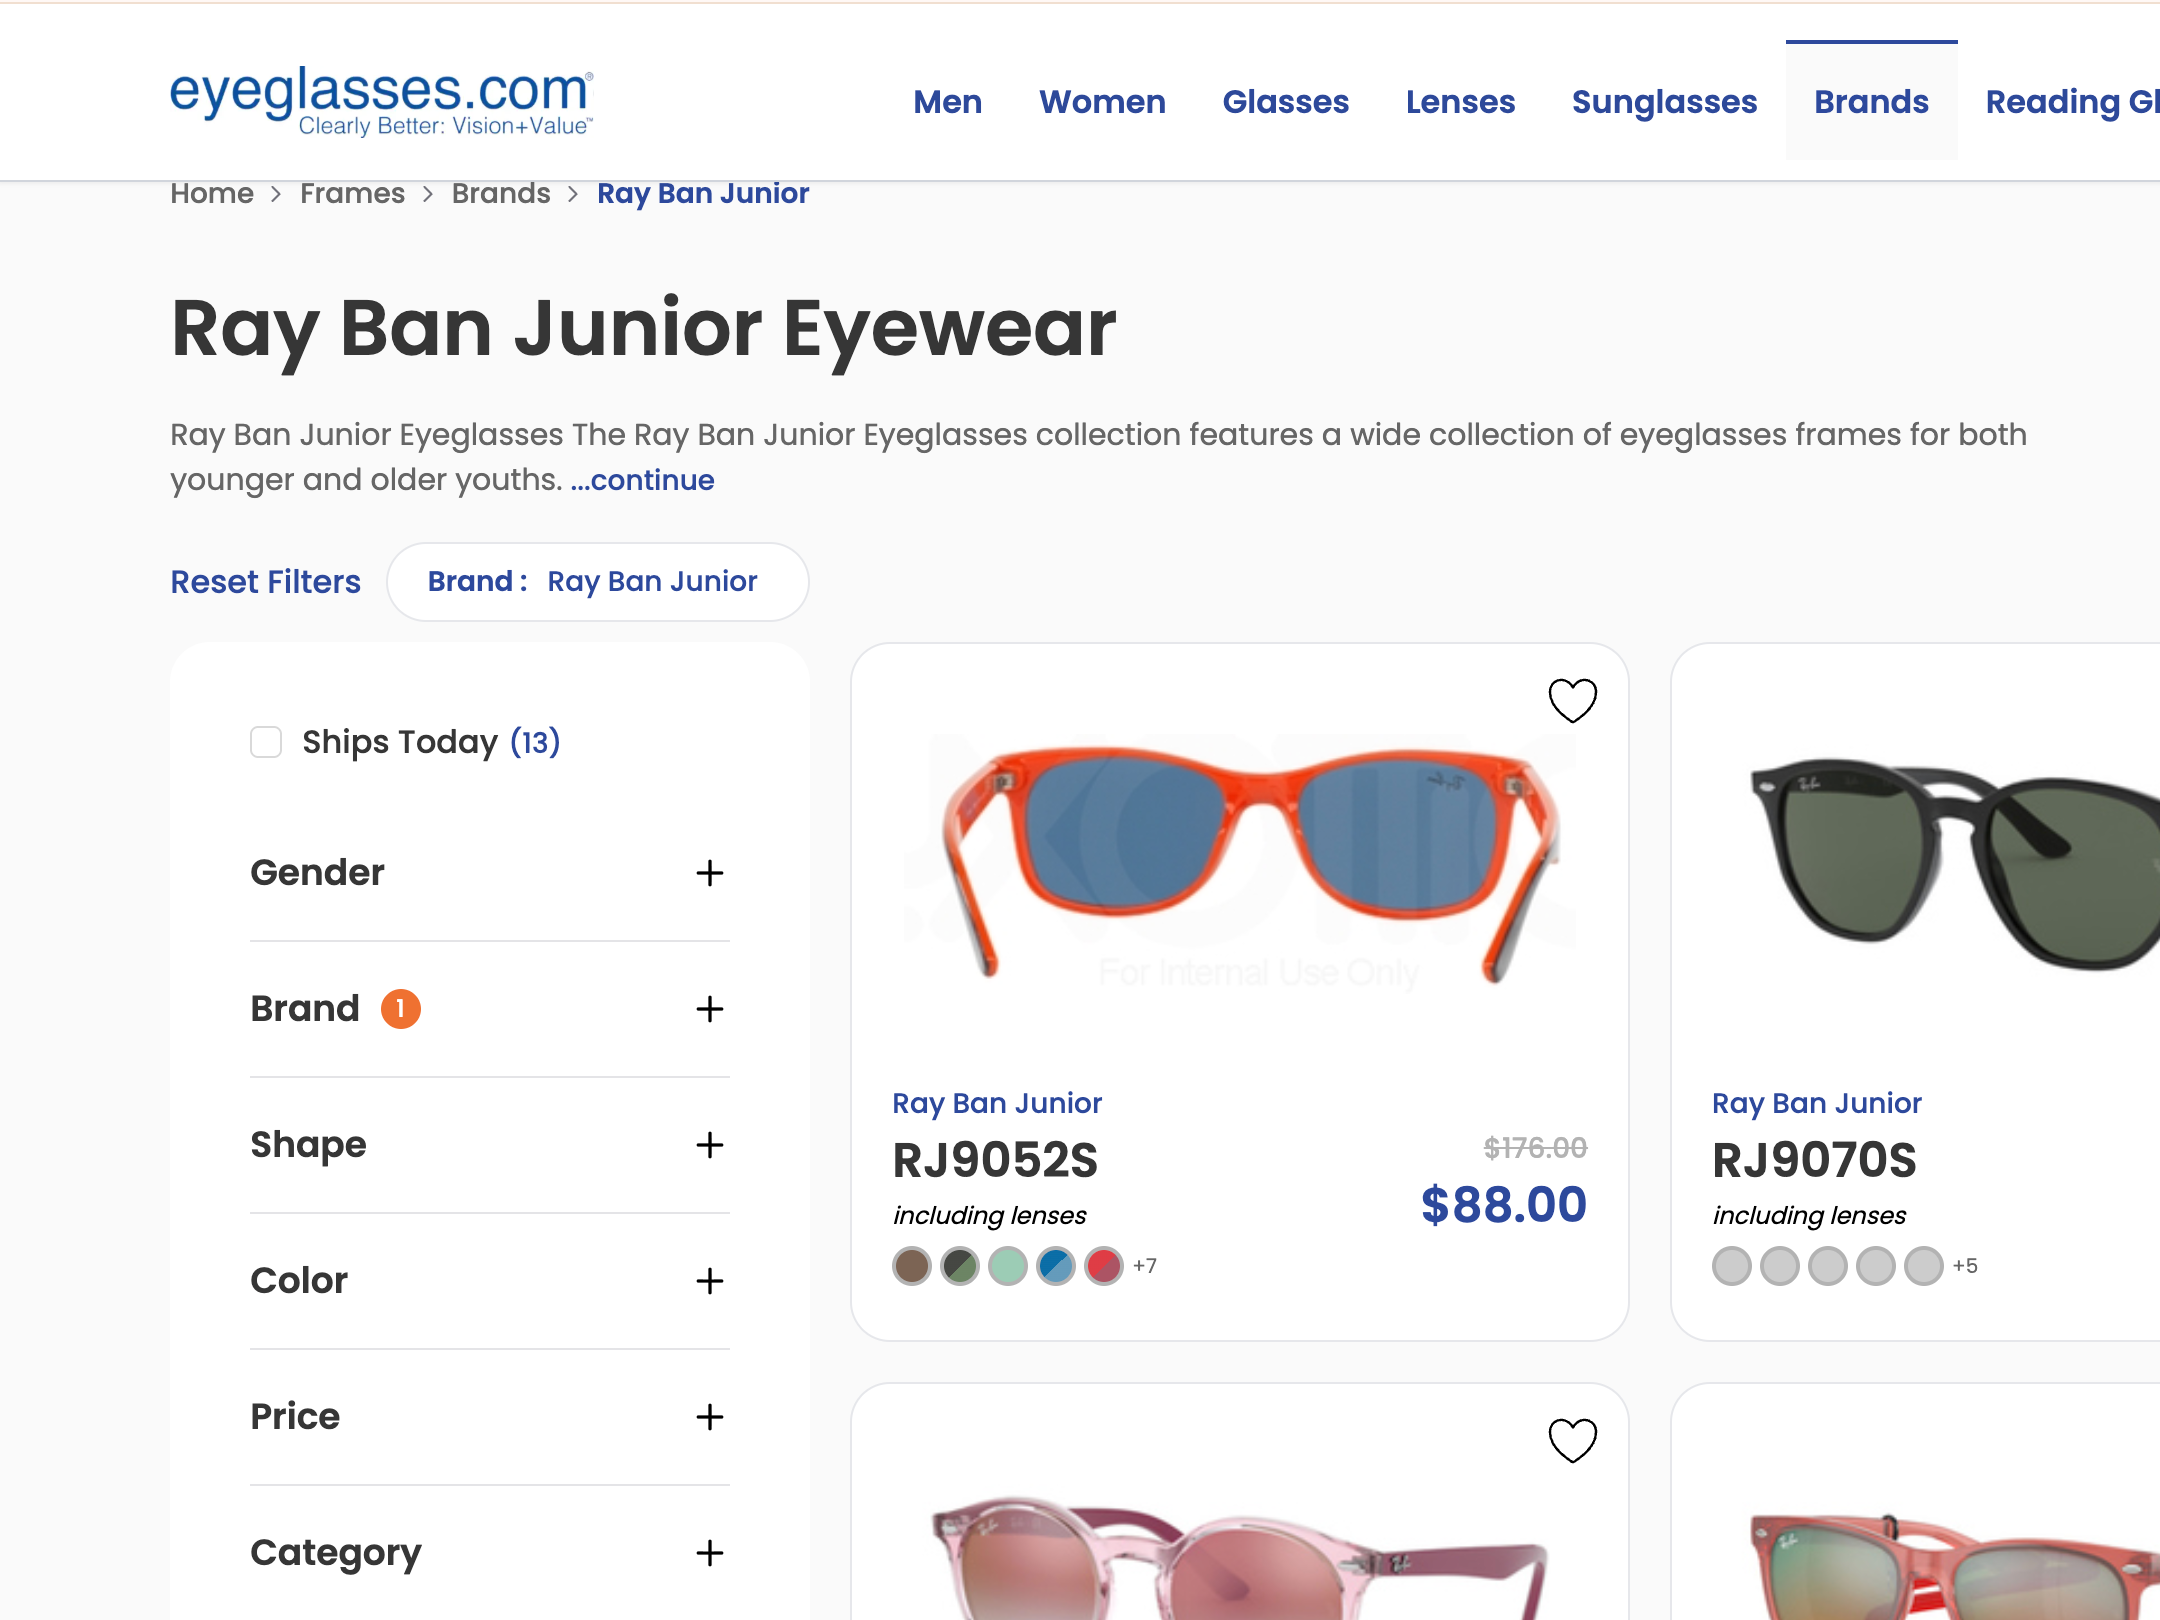The width and height of the screenshot is (2160, 1620).
Task: Go to the Women menu
Action: [x=1102, y=101]
